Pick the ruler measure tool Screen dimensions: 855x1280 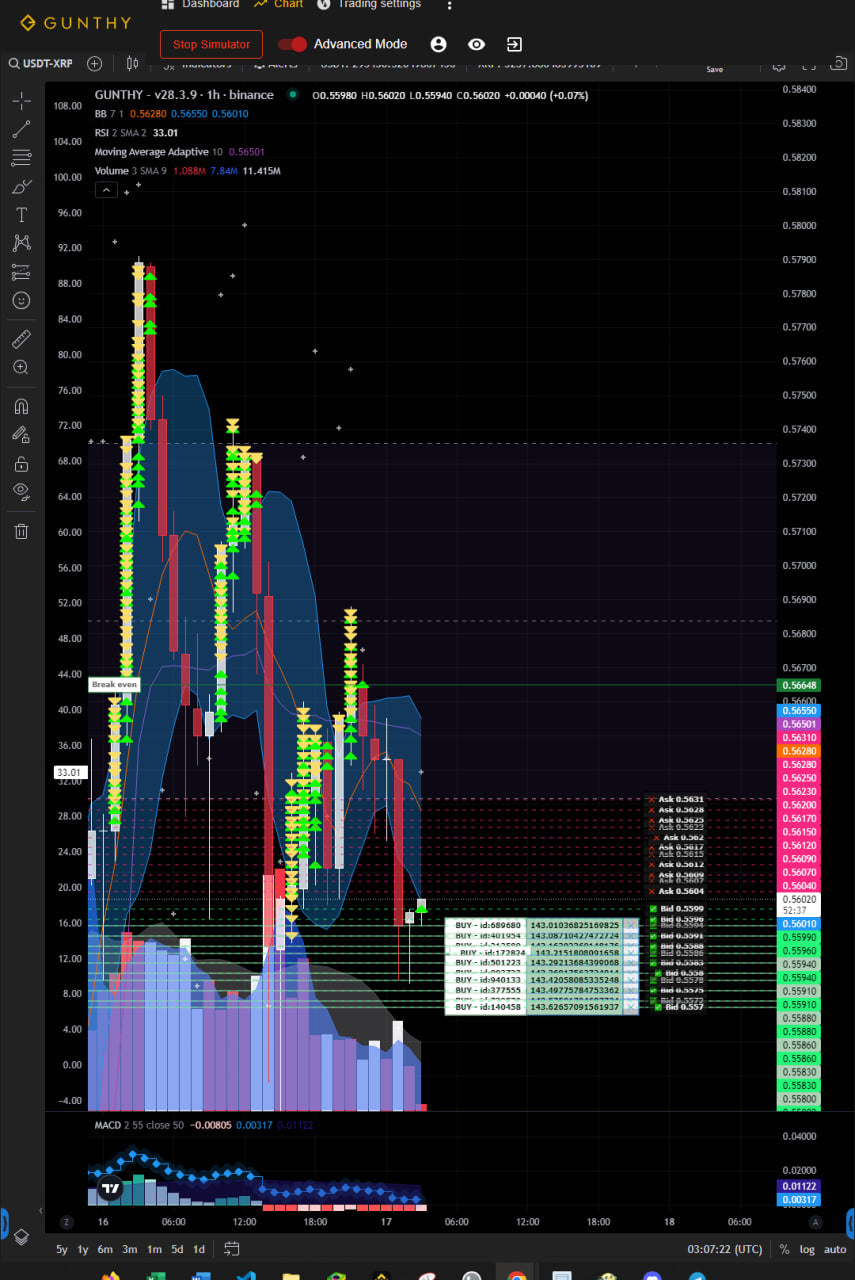(x=21, y=339)
